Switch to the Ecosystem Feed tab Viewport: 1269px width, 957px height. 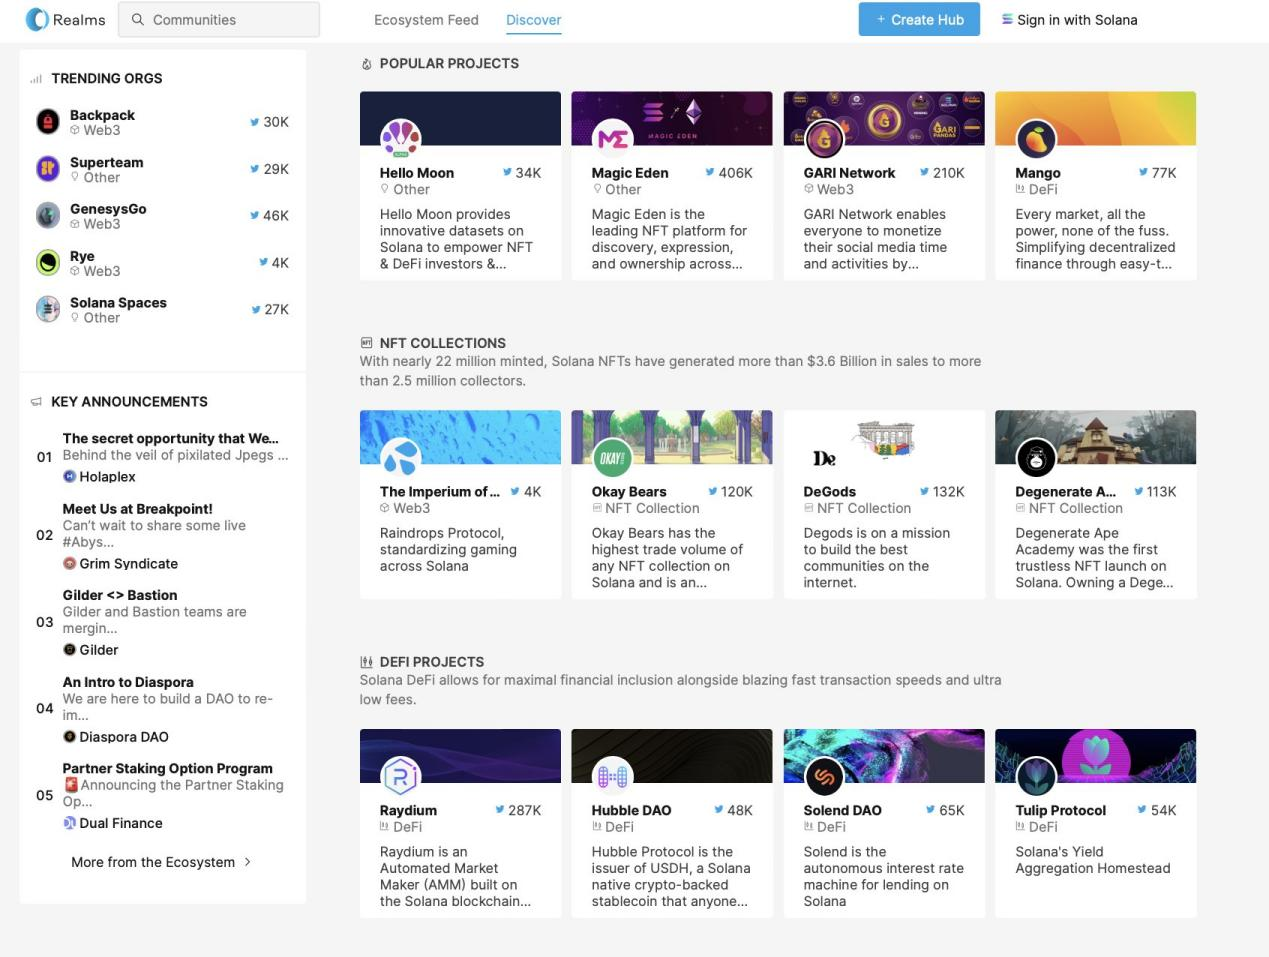tap(426, 20)
